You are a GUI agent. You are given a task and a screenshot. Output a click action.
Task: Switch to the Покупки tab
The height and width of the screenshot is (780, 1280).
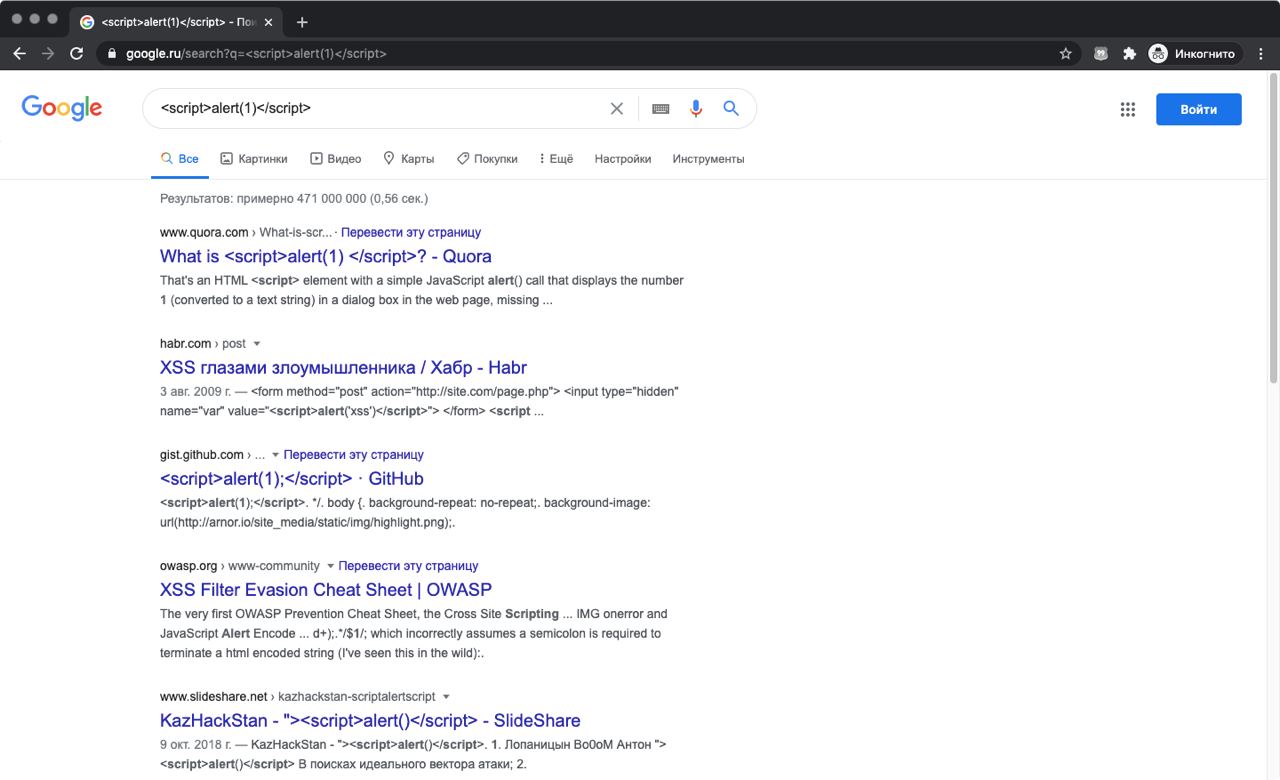[x=487, y=159]
